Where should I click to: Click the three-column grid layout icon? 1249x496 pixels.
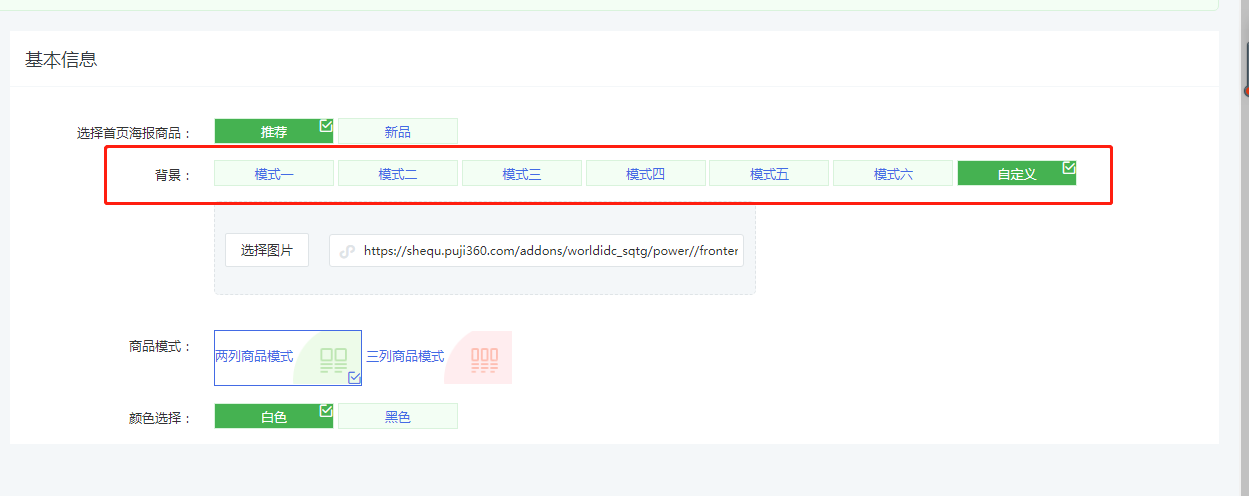(x=484, y=360)
